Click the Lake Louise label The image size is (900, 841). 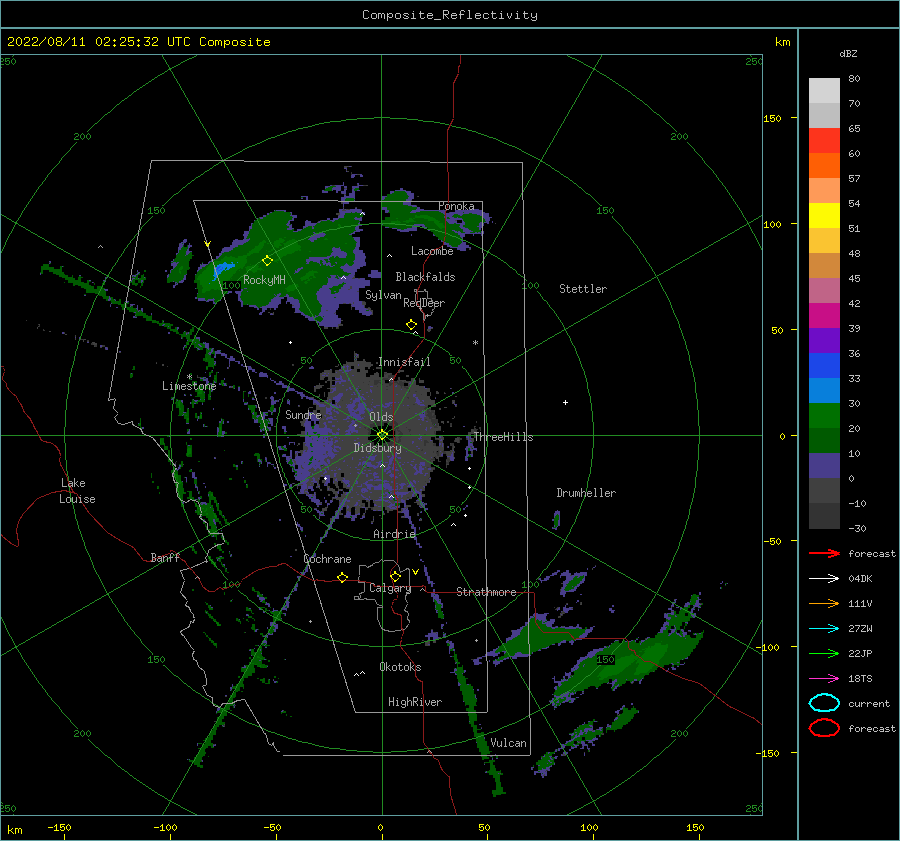[x=77, y=491]
